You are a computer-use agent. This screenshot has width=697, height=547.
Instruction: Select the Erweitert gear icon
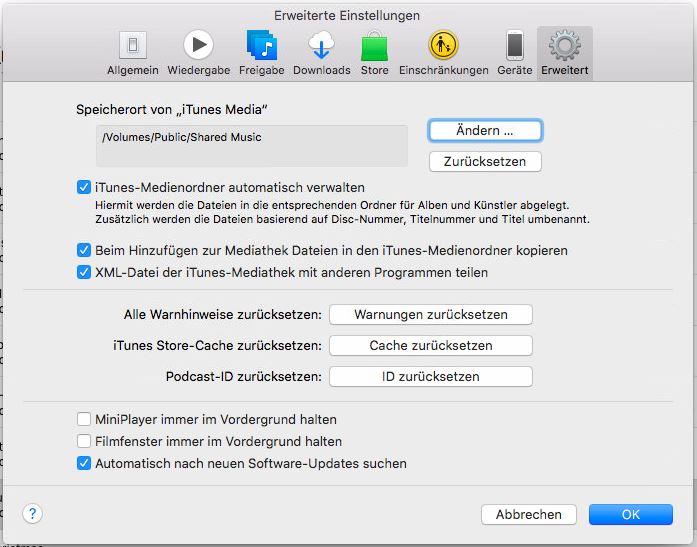coord(565,53)
